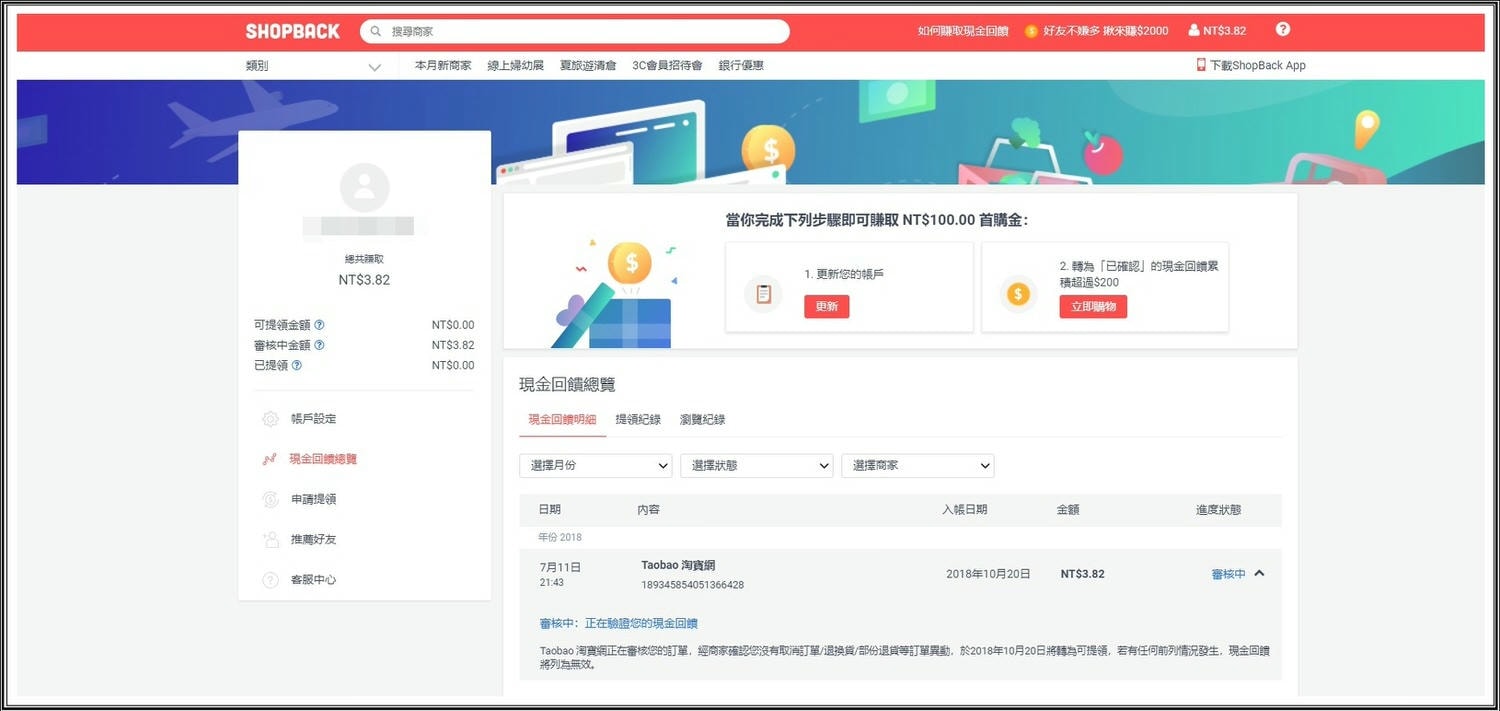This screenshot has width=1500, height=711.
Task: Open the 本月新商家 menu item
Action: [x=442, y=64]
